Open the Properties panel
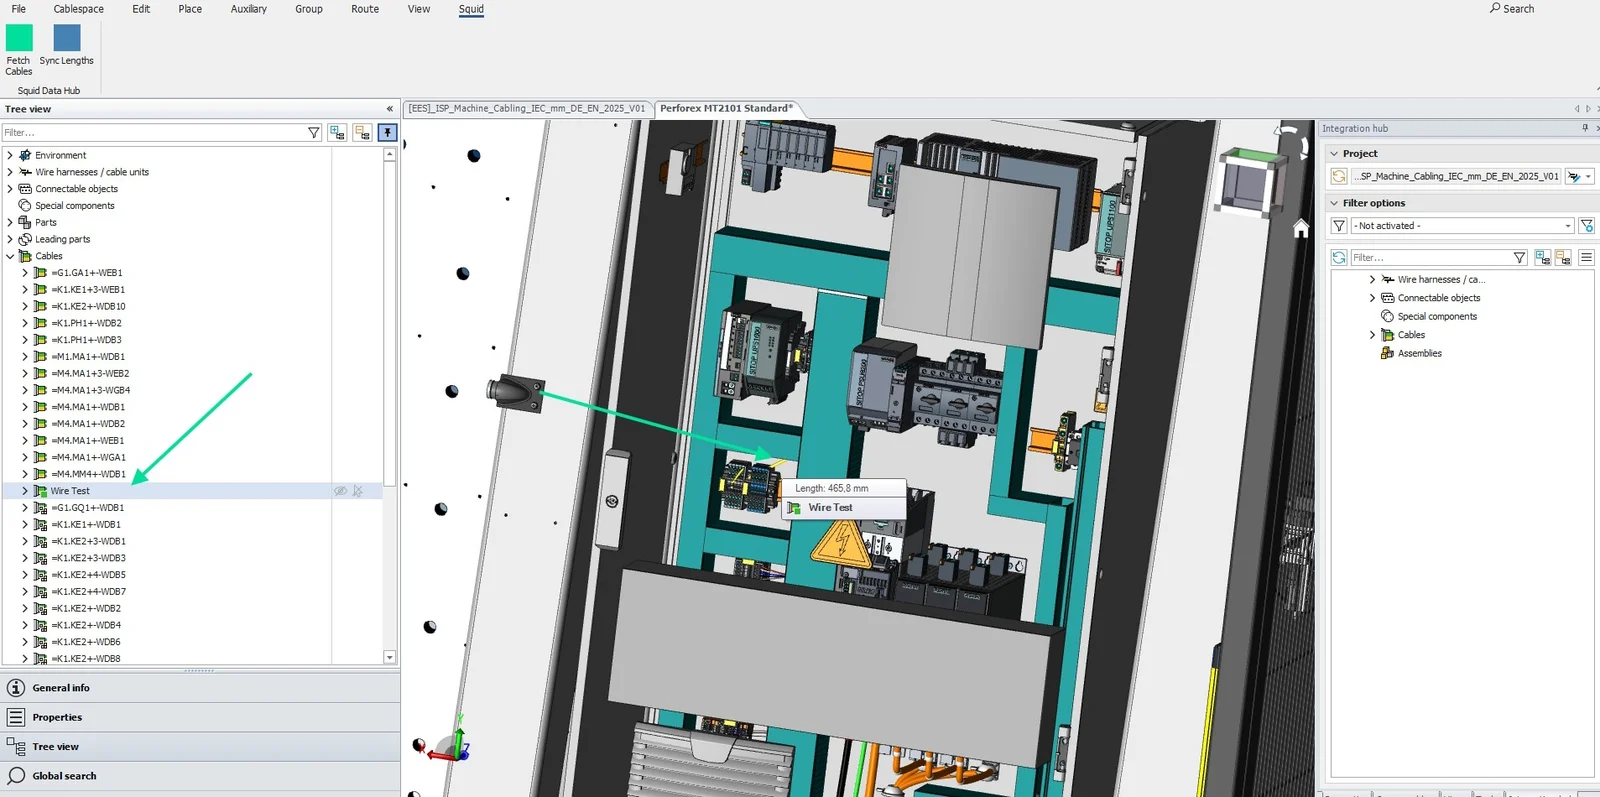Image resolution: width=1600 pixels, height=797 pixels. pos(200,717)
